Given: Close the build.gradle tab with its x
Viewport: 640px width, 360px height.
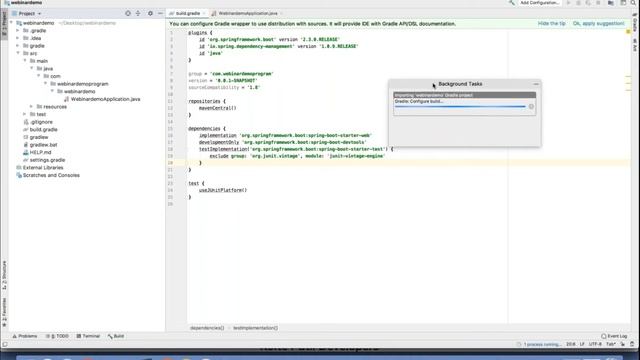Looking at the screenshot, I should (x=204, y=13).
